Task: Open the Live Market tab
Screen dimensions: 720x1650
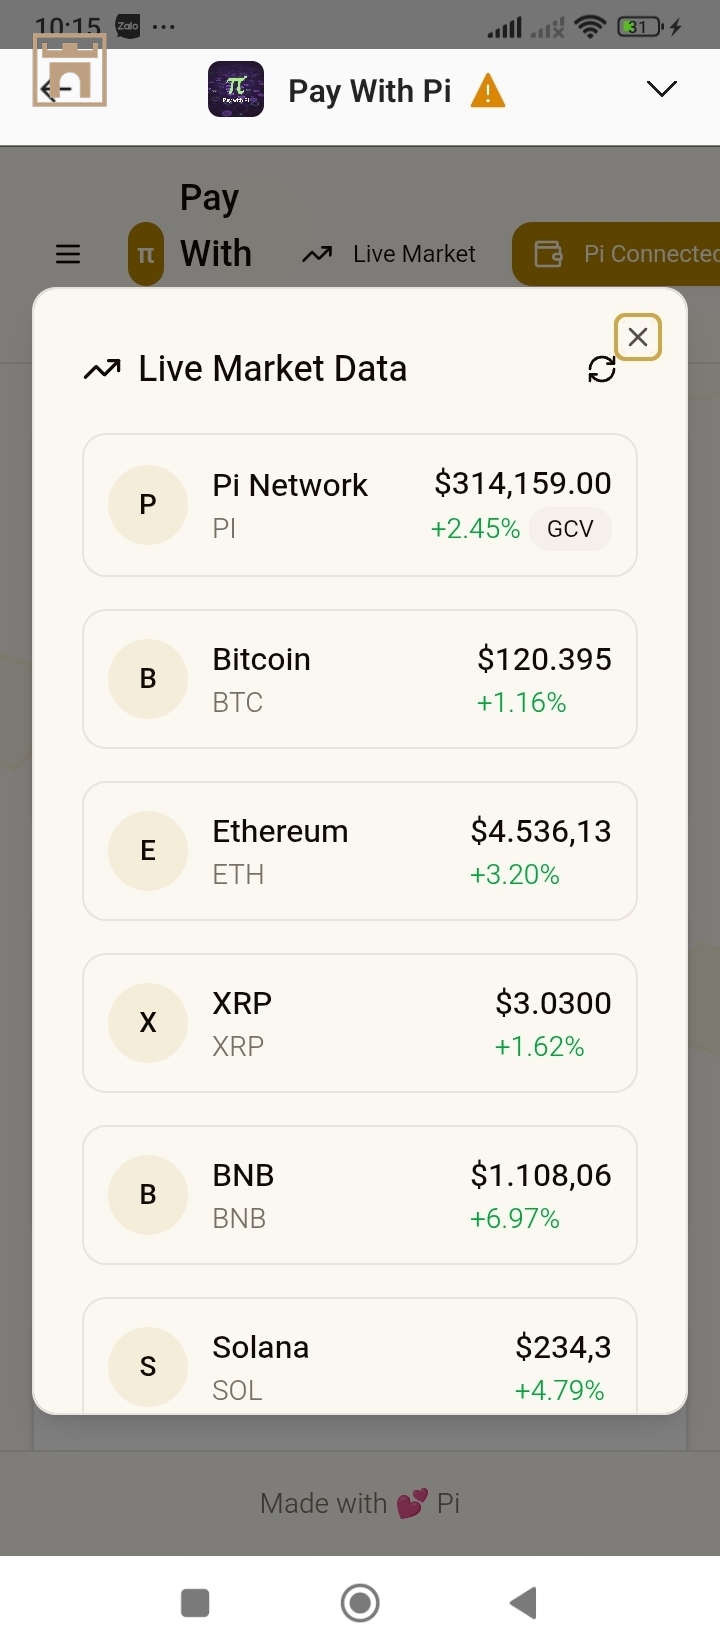Action: [389, 254]
